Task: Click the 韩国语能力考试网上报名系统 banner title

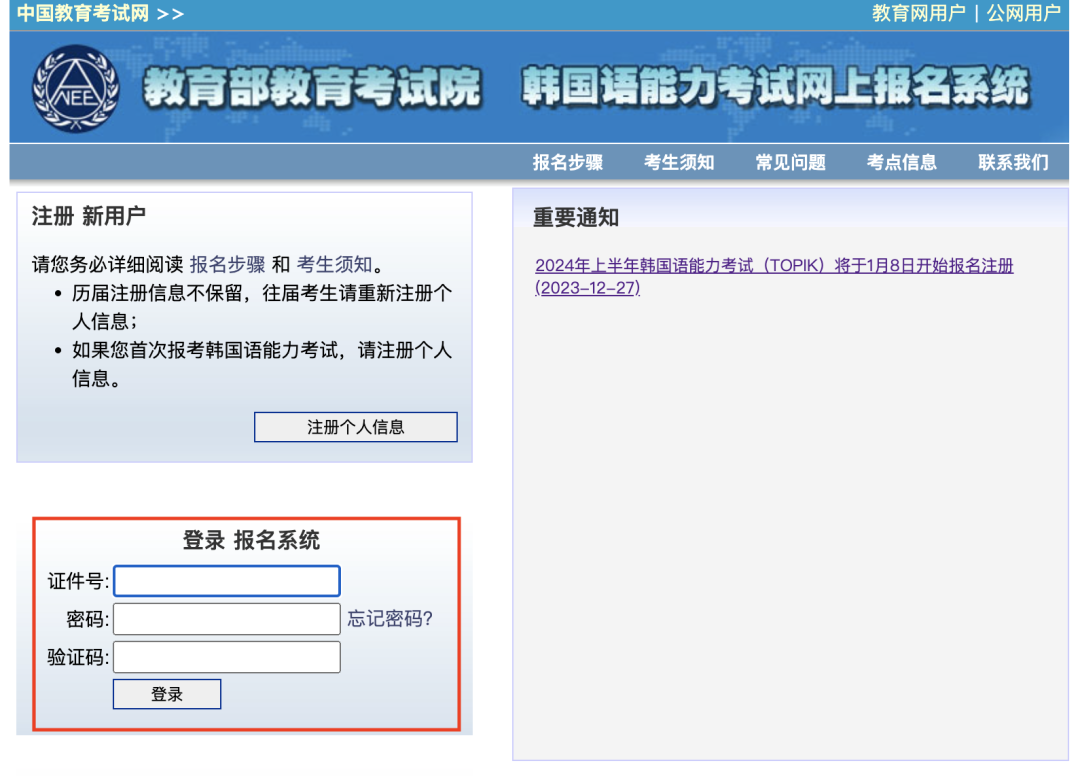Action: [x=775, y=87]
